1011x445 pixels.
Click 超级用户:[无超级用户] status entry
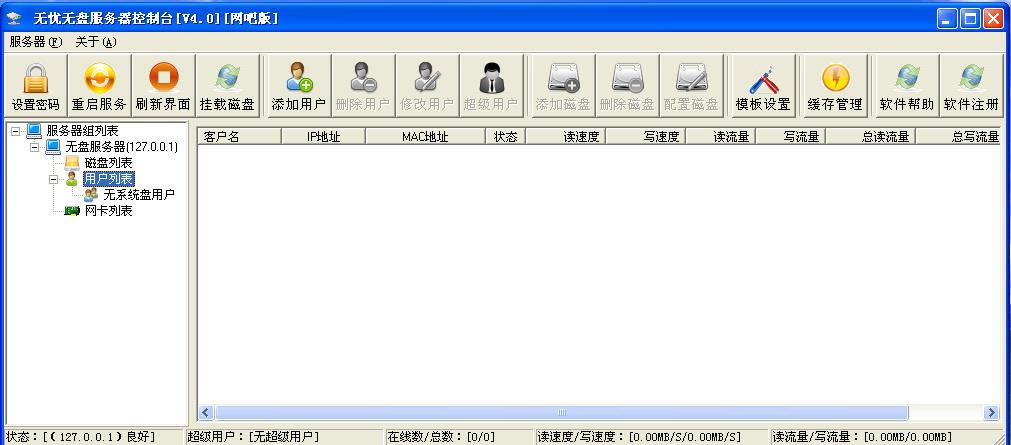click(x=253, y=437)
